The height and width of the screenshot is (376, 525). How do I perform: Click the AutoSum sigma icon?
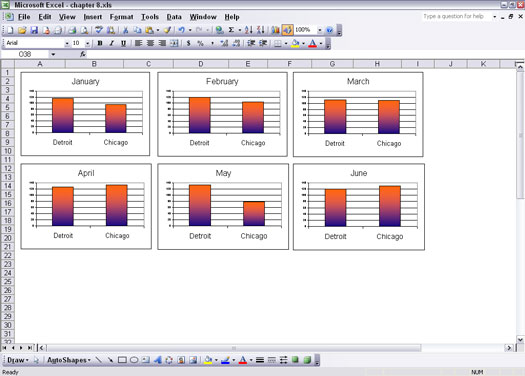click(x=231, y=30)
